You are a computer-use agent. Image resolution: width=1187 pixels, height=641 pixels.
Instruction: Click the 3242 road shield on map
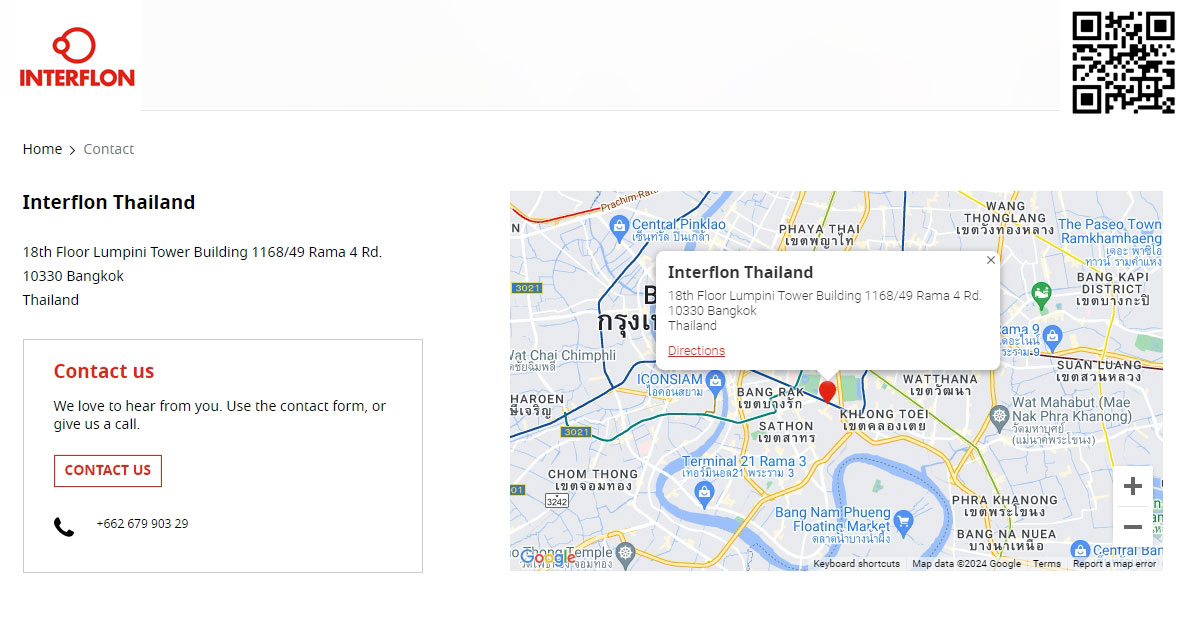click(x=556, y=501)
